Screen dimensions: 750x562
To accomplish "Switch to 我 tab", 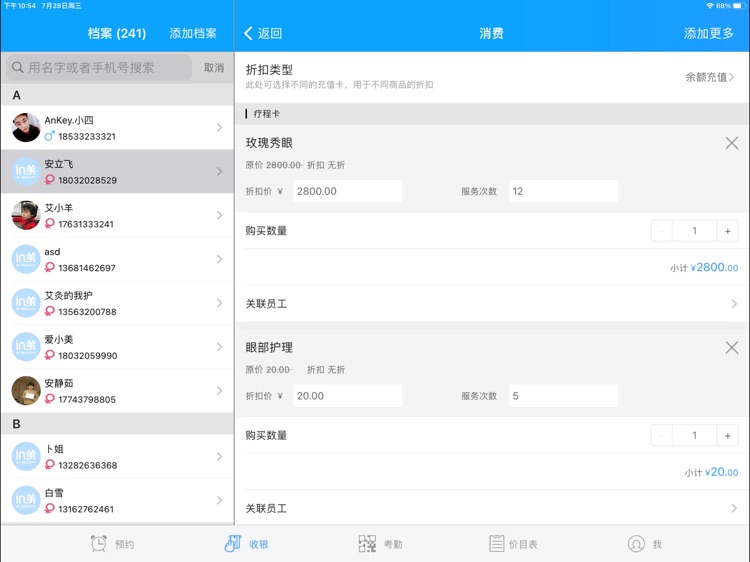I will [645, 544].
